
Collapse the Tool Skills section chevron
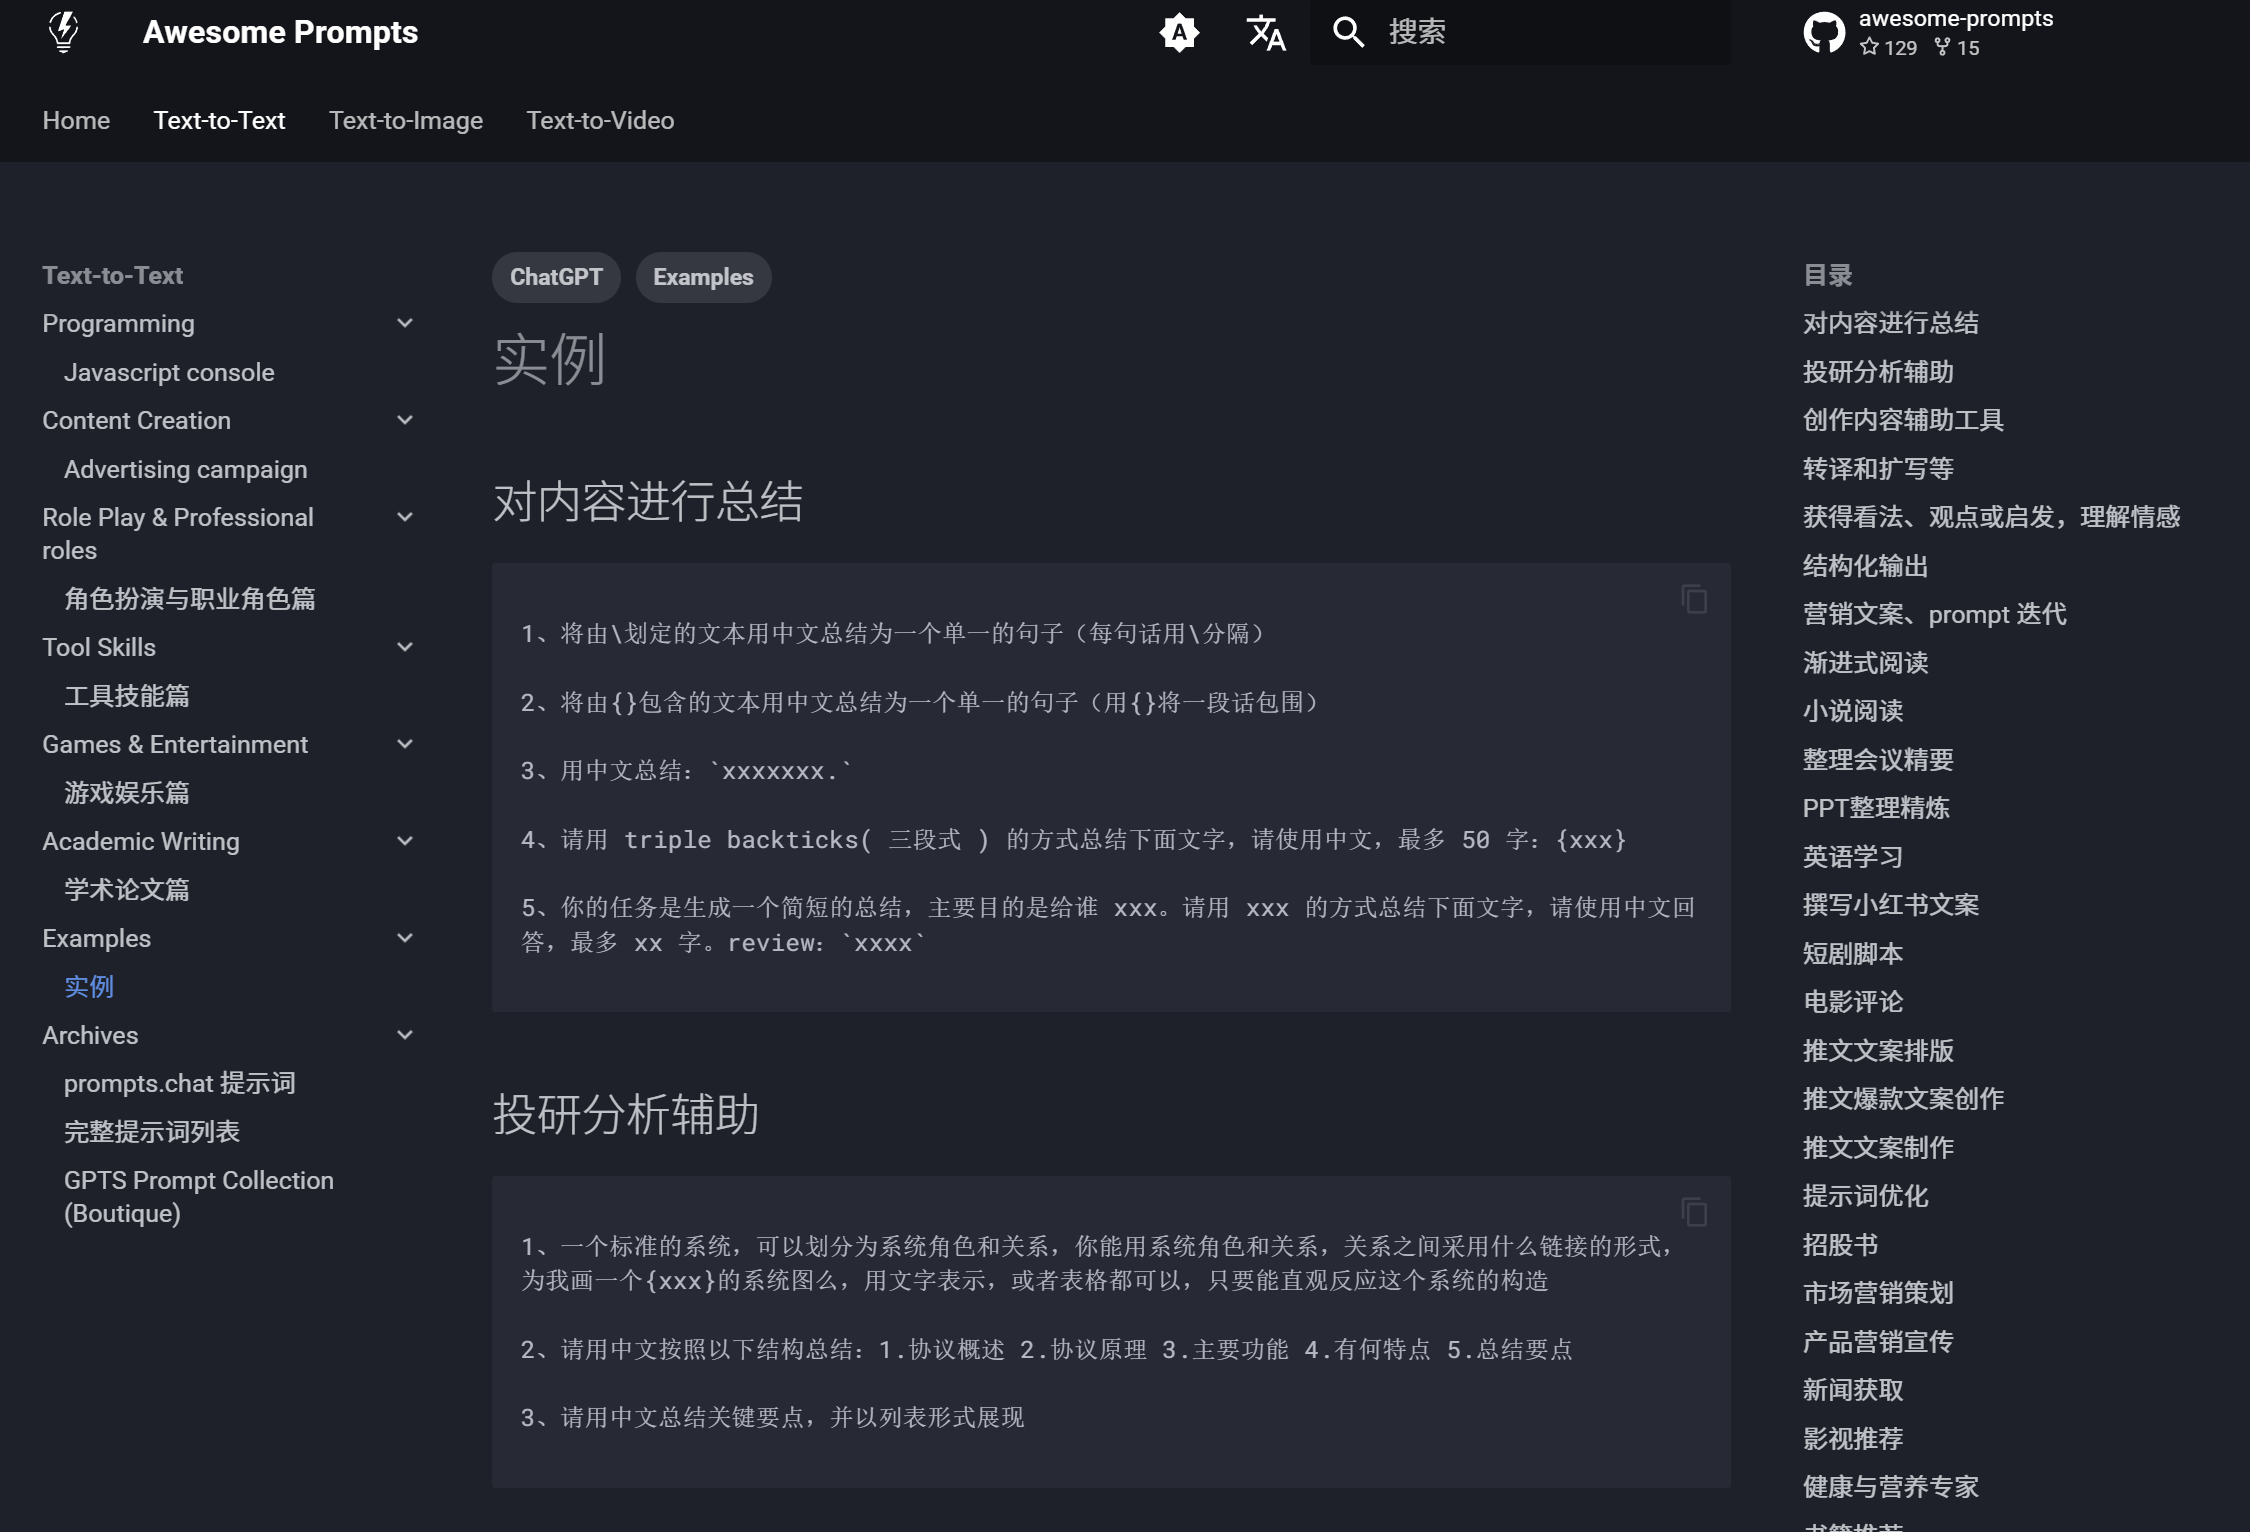click(x=405, y=647)
